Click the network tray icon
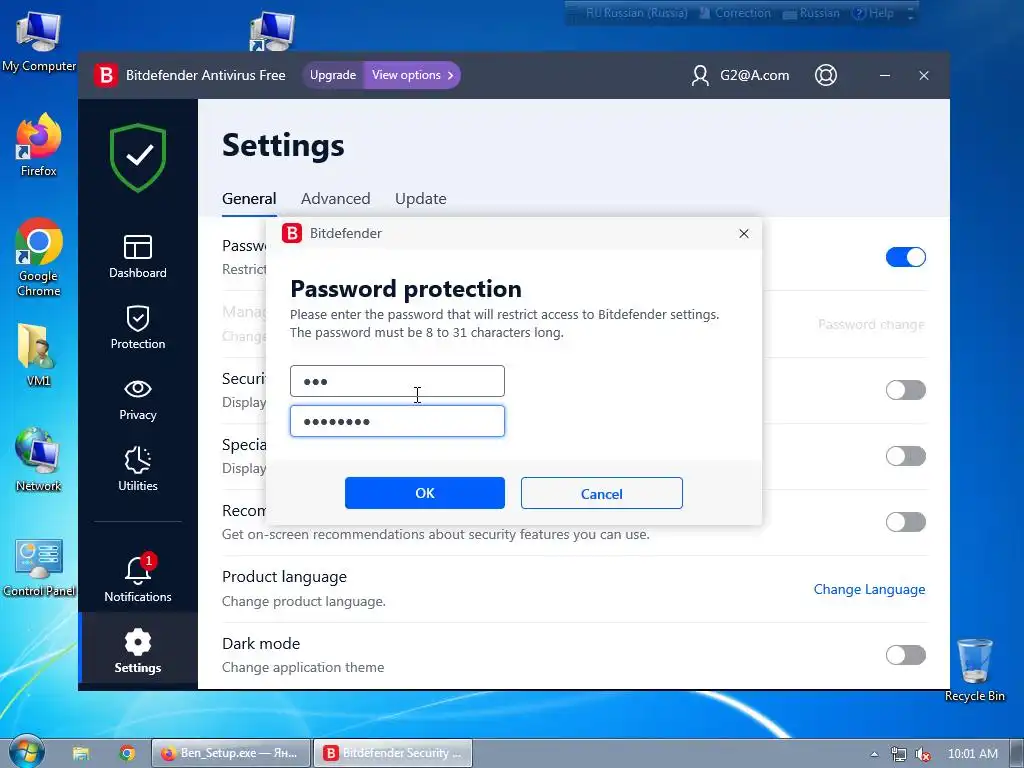 point(899,754)
